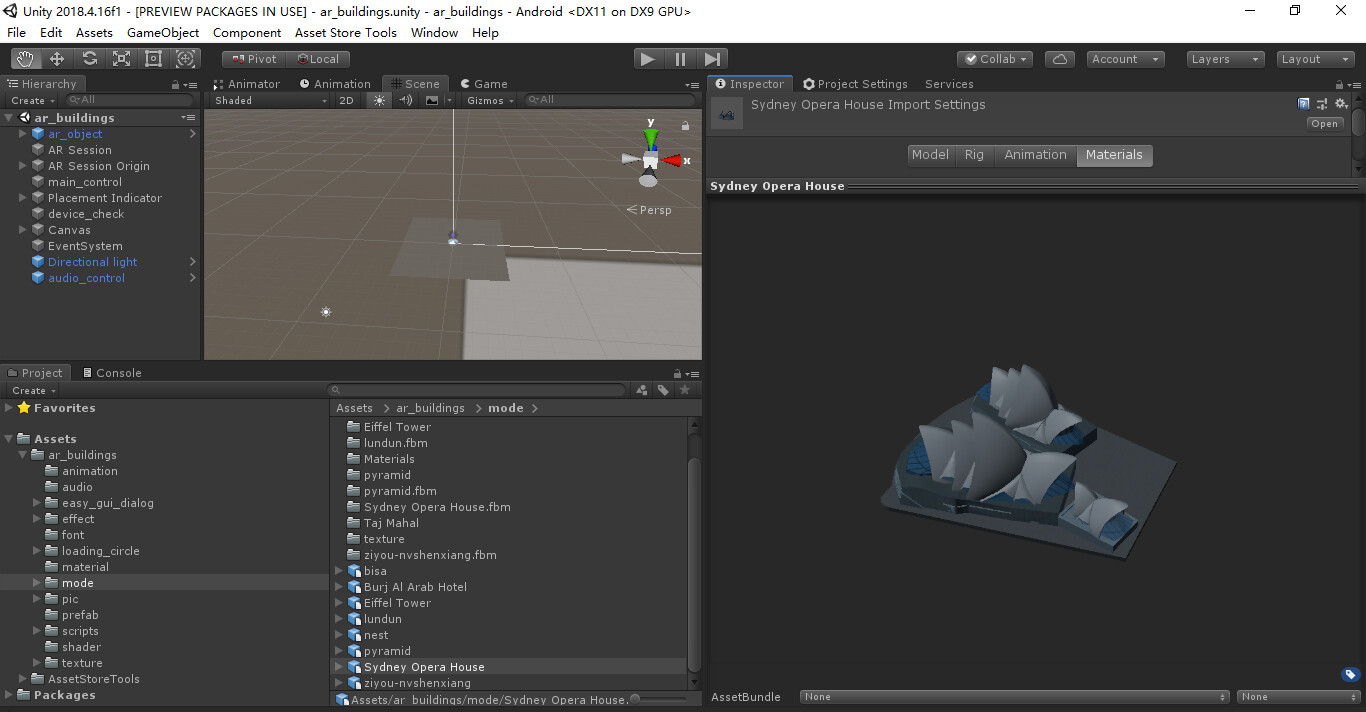The width and height of the screenshot is (1366, 712).
Task: Toggle 2D mode in the Scene view
Action: pyautogui.click(x=346, y=100)
